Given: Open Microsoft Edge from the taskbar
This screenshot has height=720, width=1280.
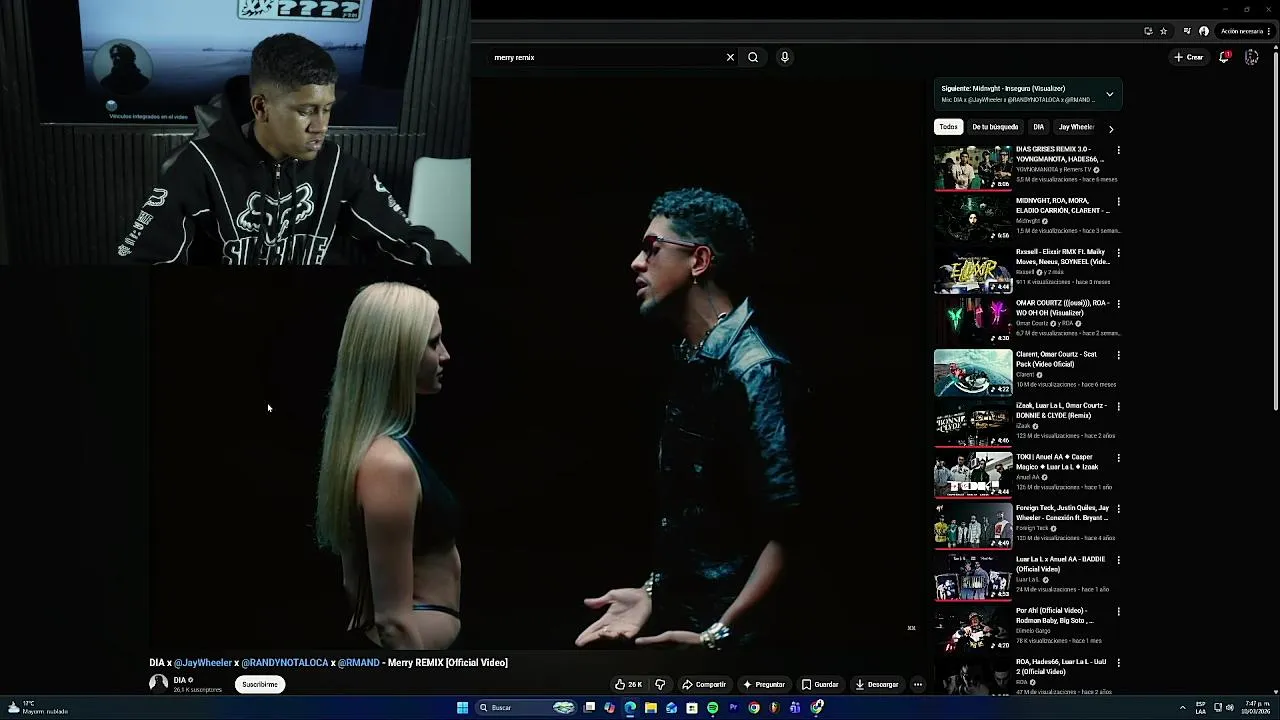Looking at the screenshot, I should point(630,708).
